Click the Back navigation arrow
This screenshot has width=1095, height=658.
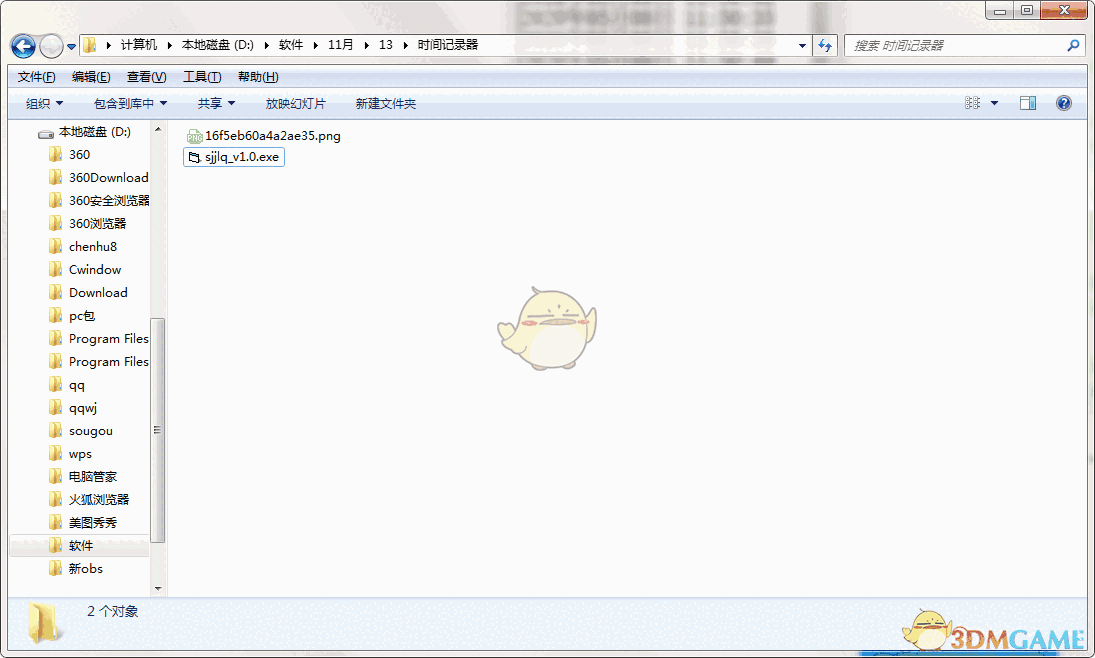click(23, 46)
